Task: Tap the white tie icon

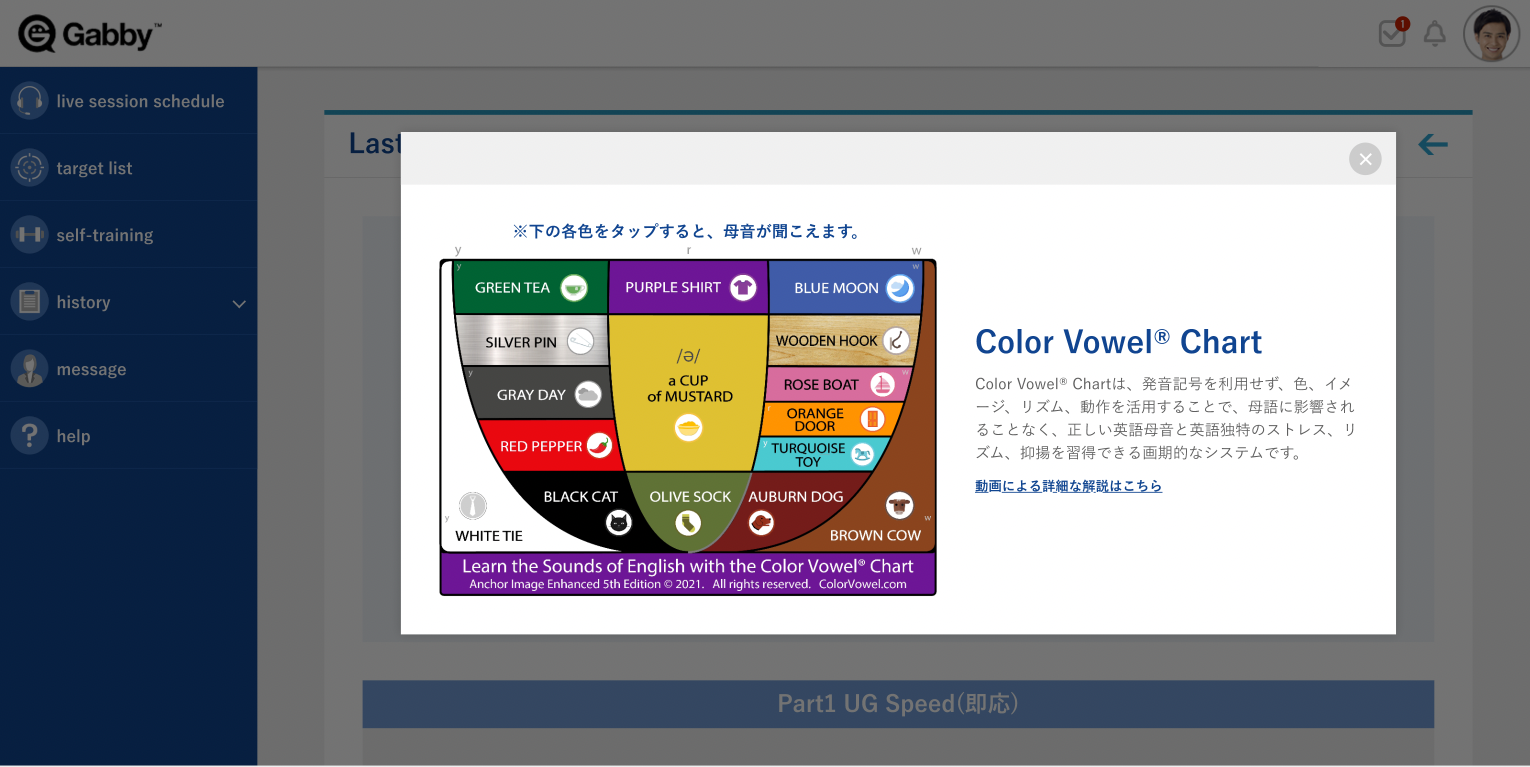Action: tap(473, 506)
